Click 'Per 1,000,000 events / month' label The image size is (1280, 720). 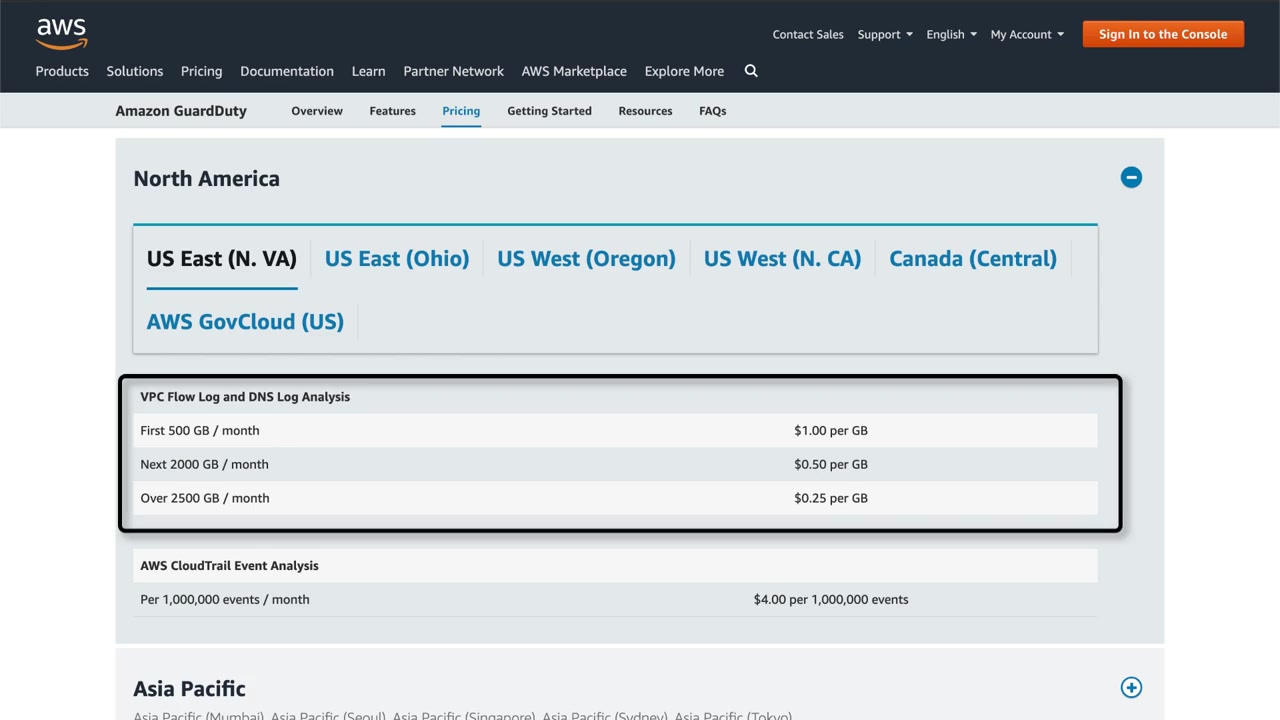click(225, 600)
